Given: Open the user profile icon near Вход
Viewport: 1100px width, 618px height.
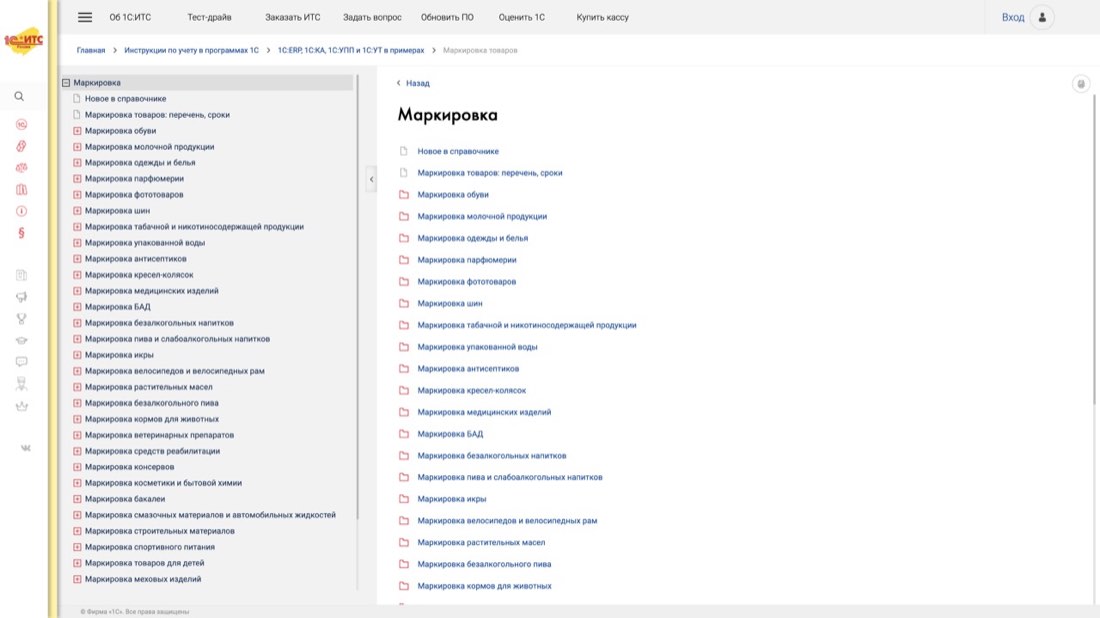Looking at the screenshot, I should coord(1042,18).
